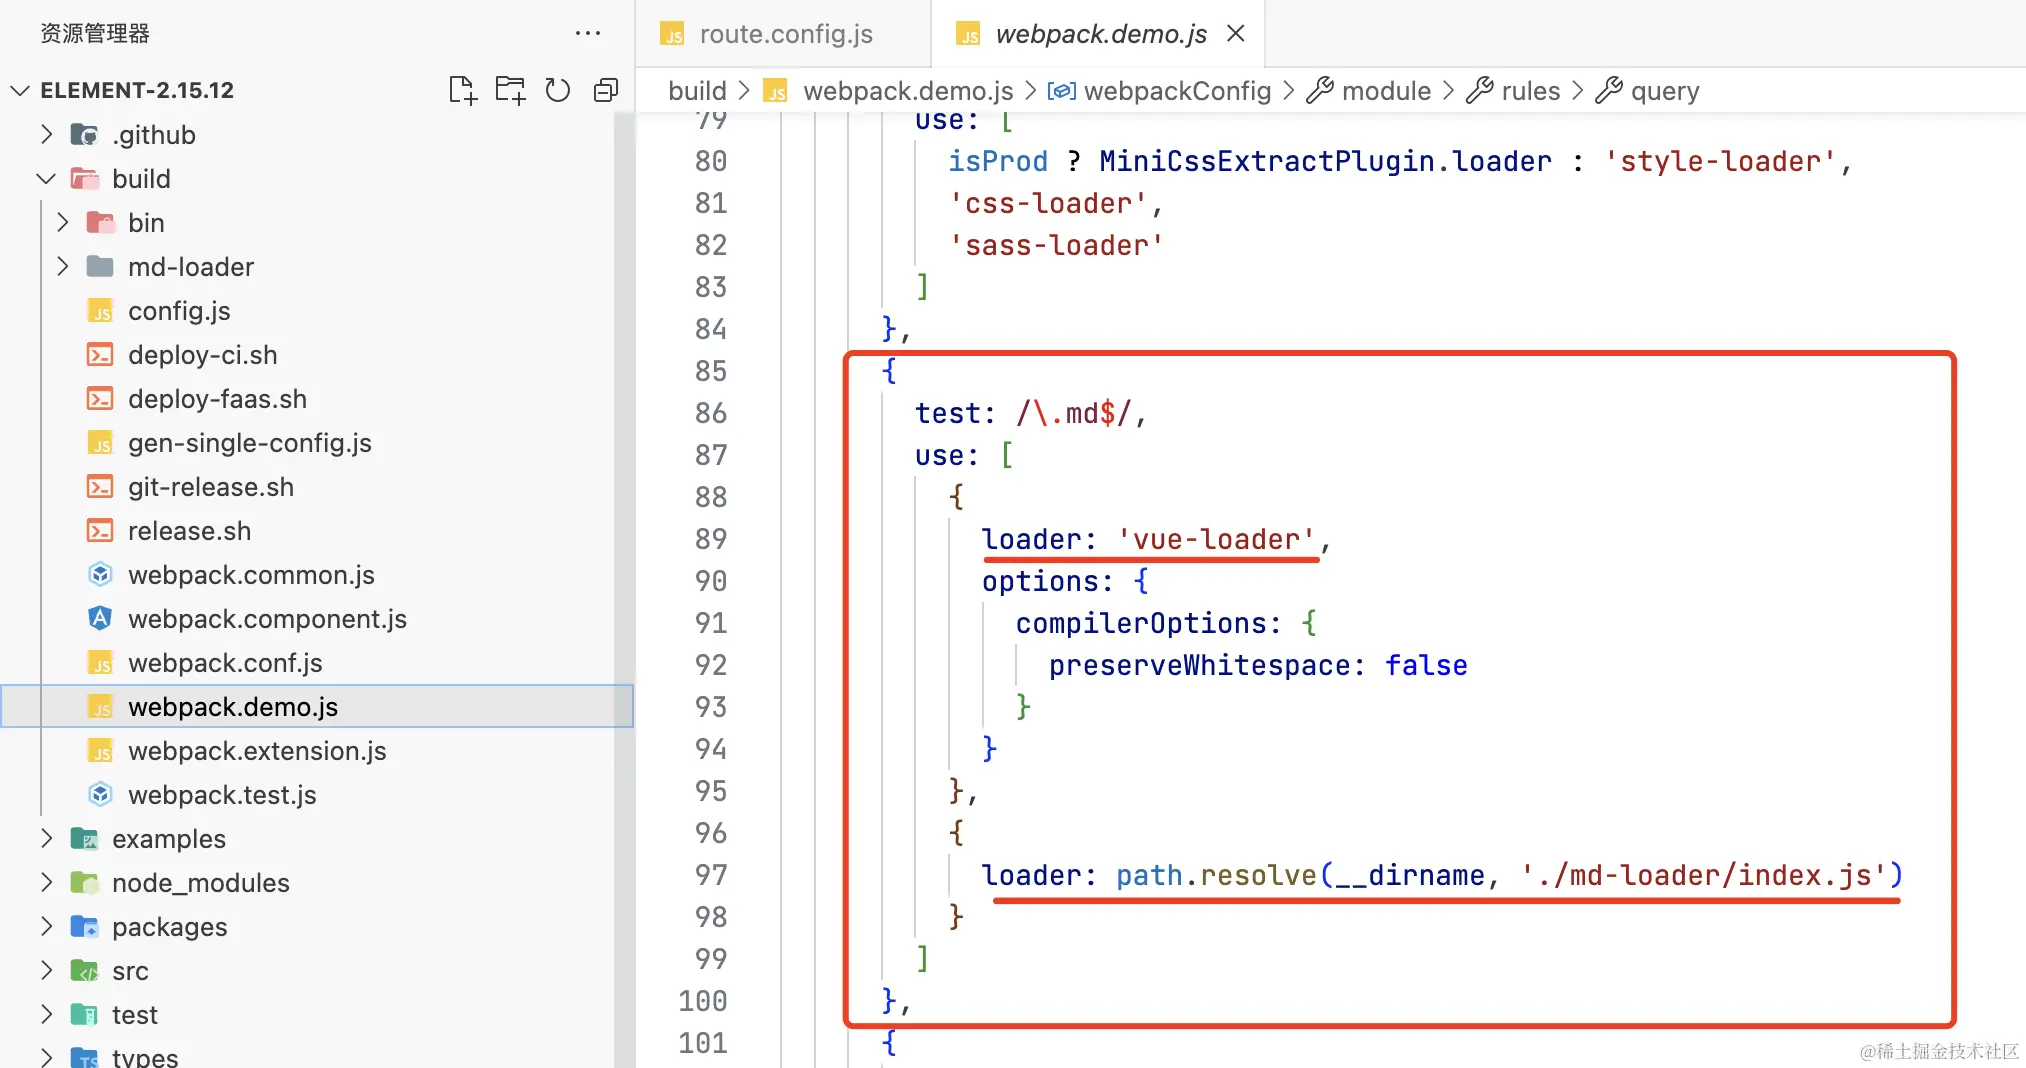Click the test folder icon
The height and width of the screenshot is (1068, 2026).
click(84, 1014)
